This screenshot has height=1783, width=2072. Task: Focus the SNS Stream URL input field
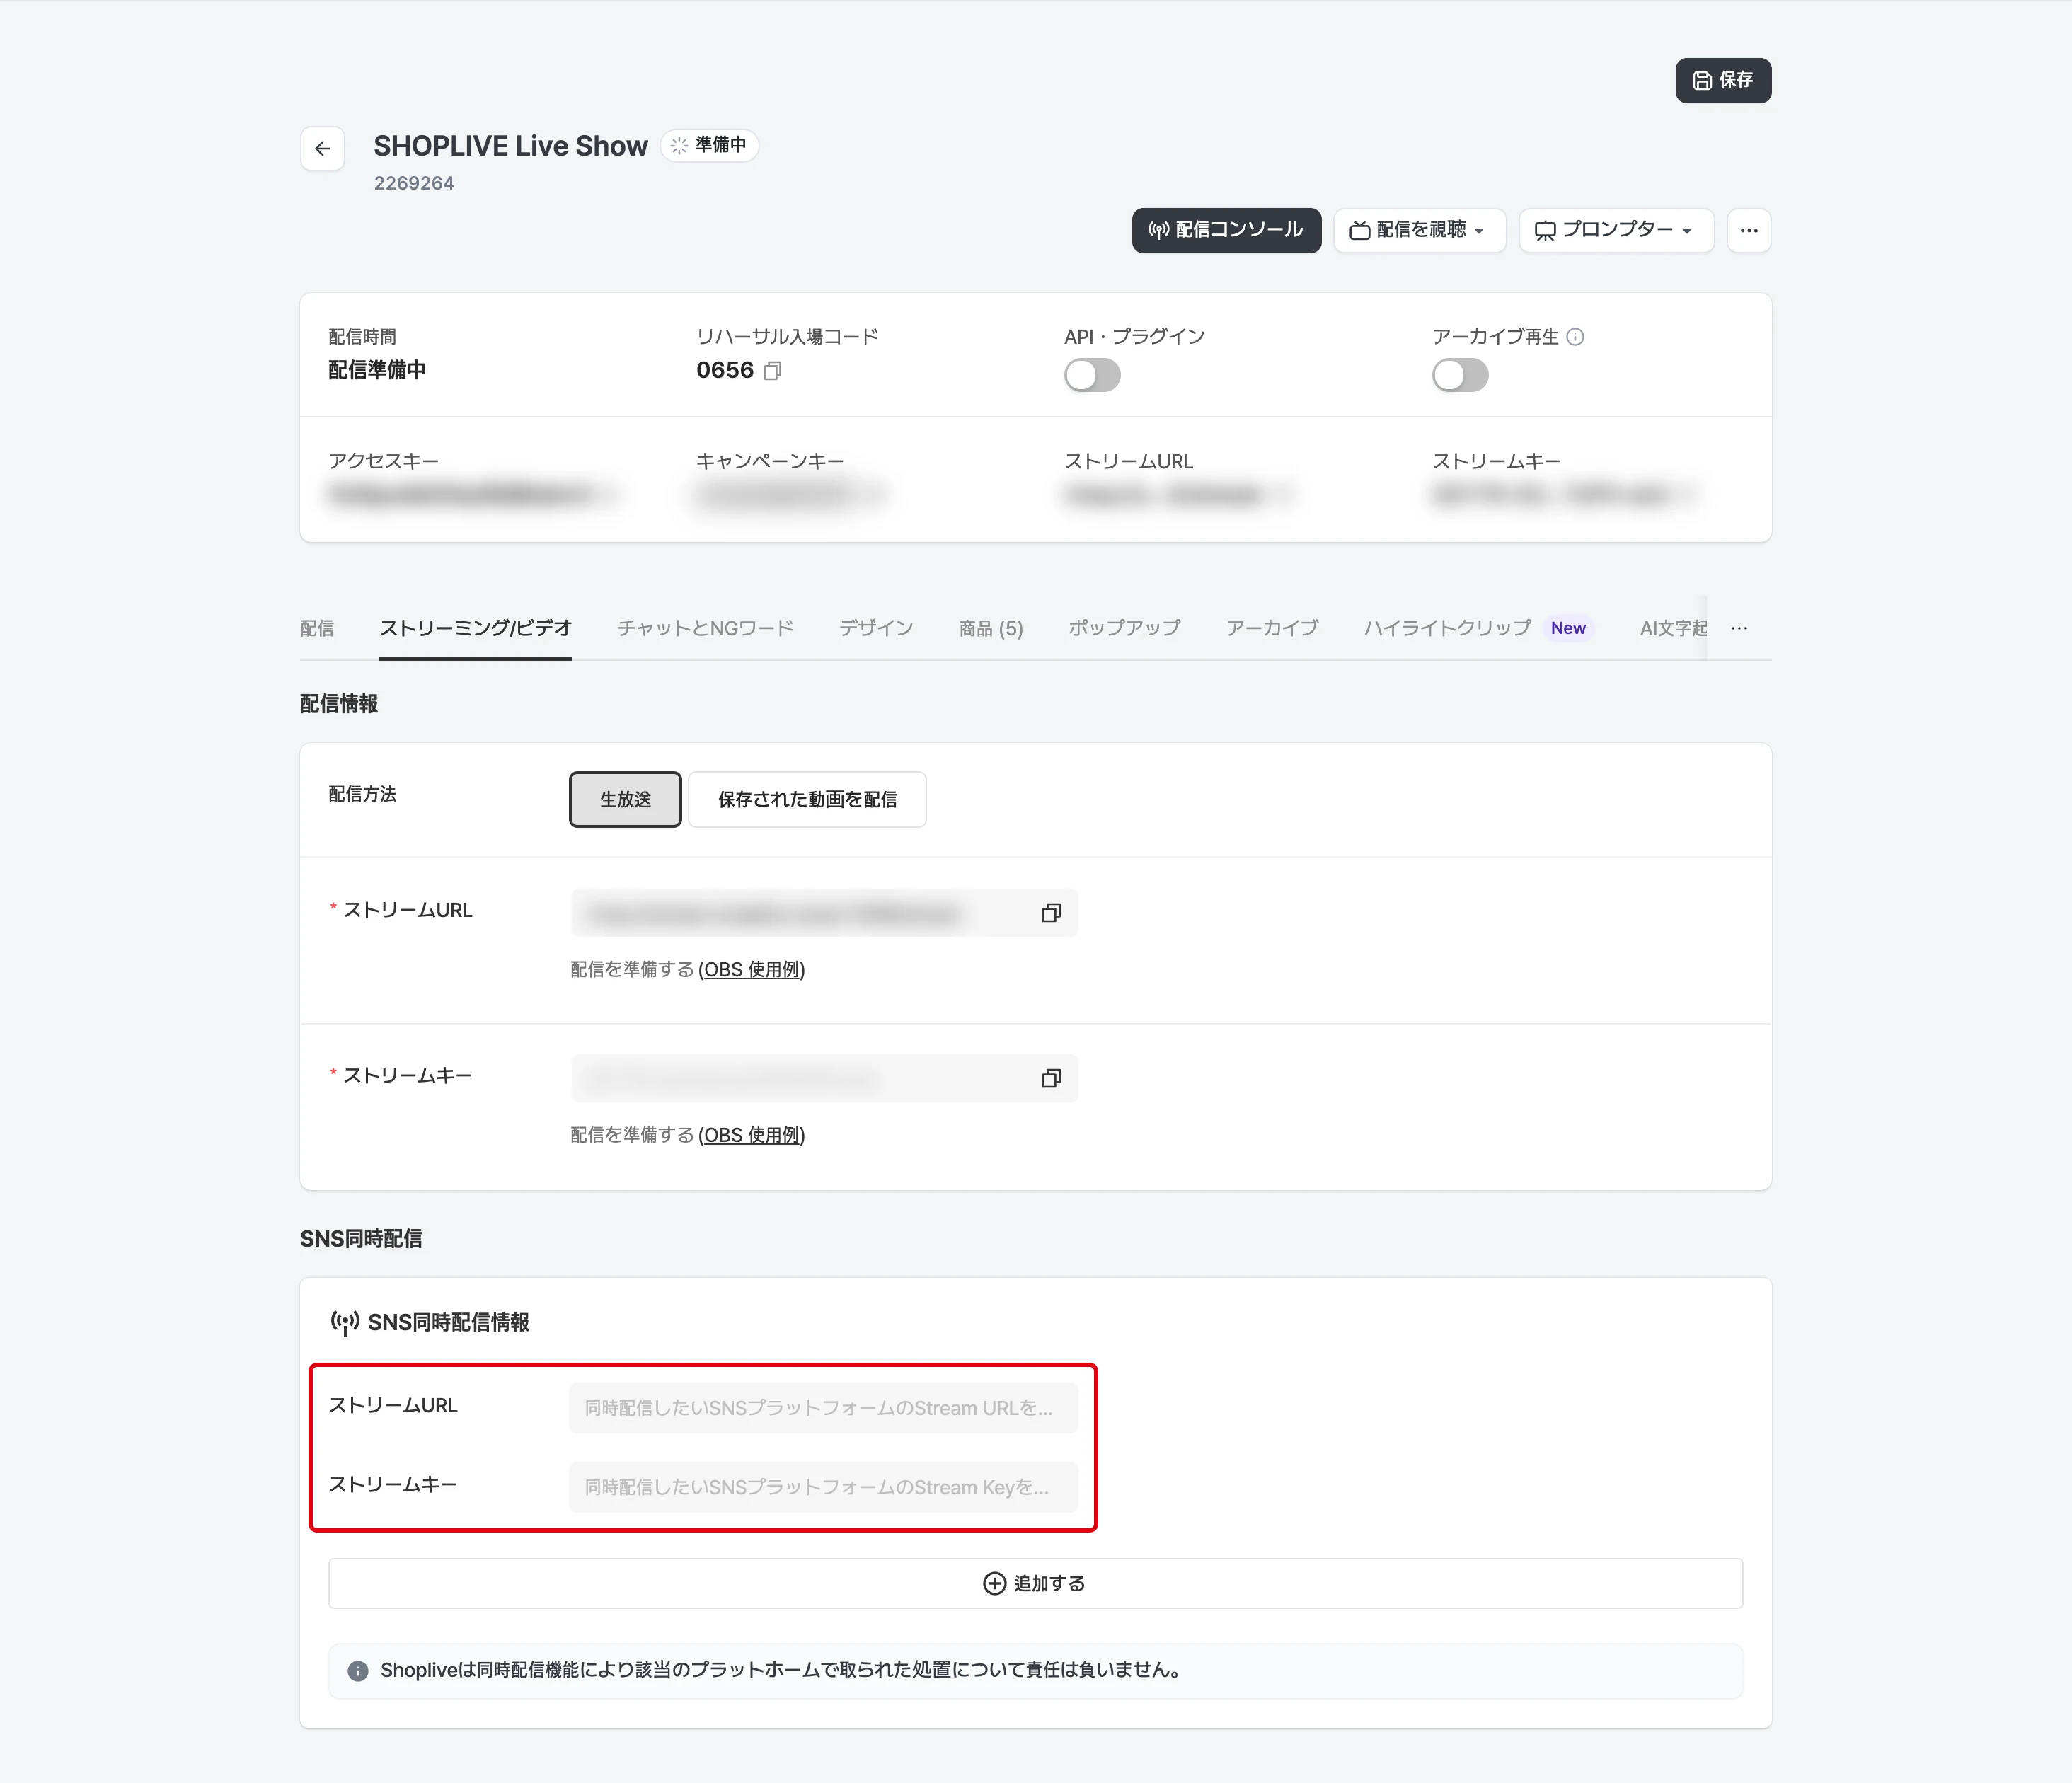point(823,1408)
